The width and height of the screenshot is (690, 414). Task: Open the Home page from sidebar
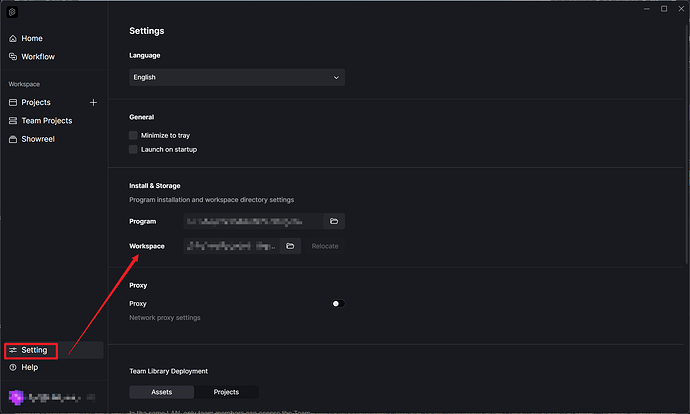pos(32,38)
